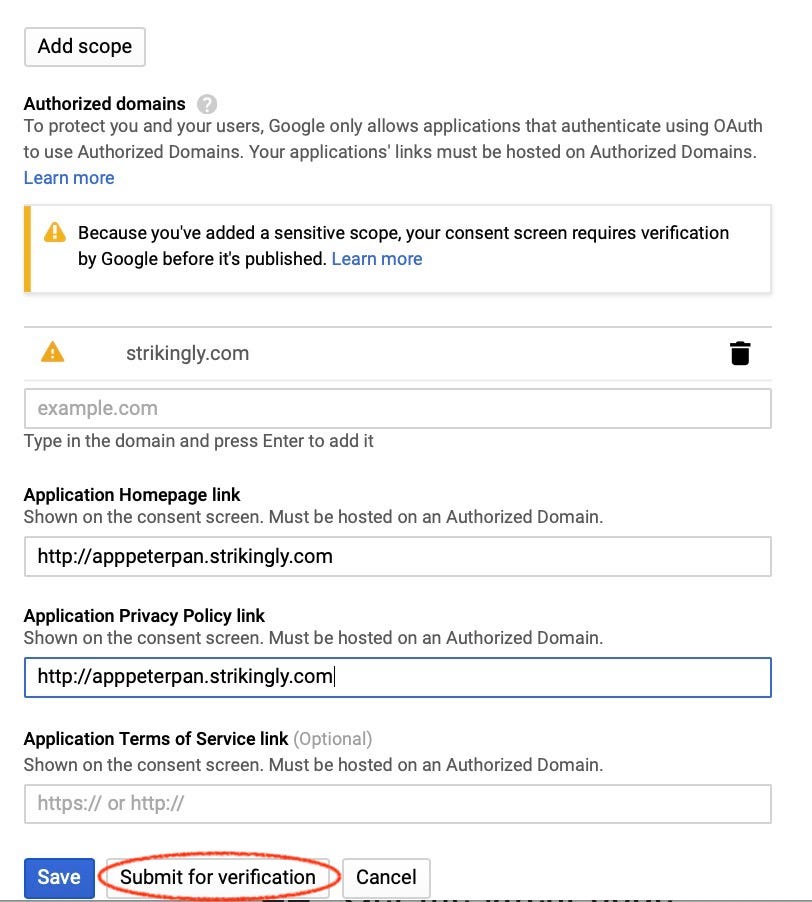Click into the Application Homepage link field
812x902 pixels.
(397, 556)
